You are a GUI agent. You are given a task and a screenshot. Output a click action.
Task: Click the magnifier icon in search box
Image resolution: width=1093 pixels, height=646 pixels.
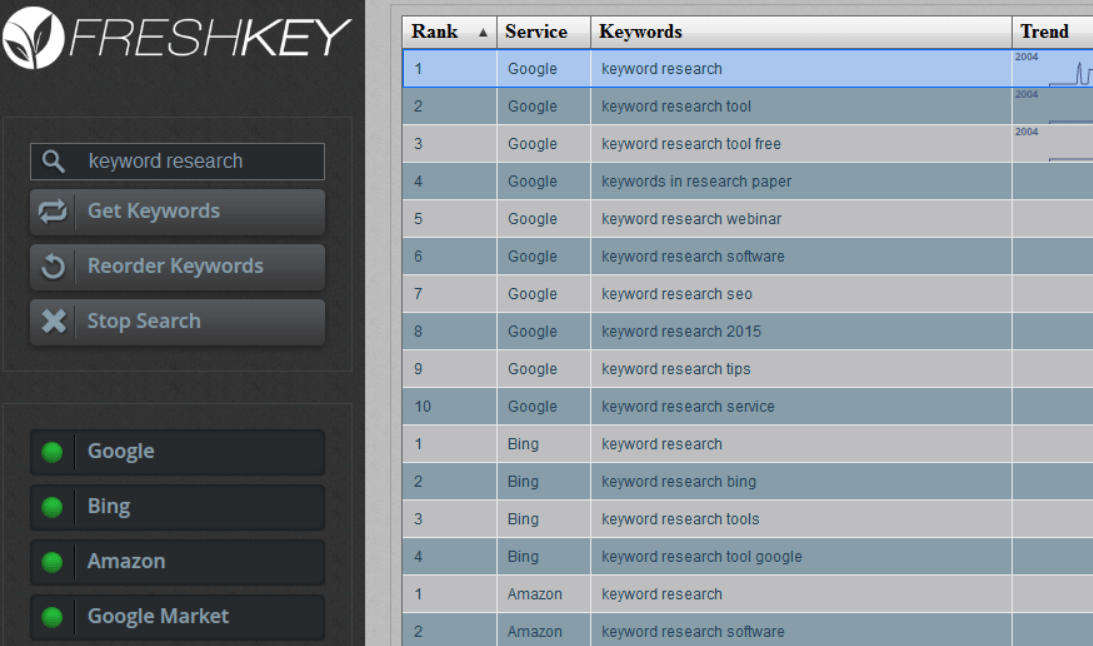click(53, 161)
